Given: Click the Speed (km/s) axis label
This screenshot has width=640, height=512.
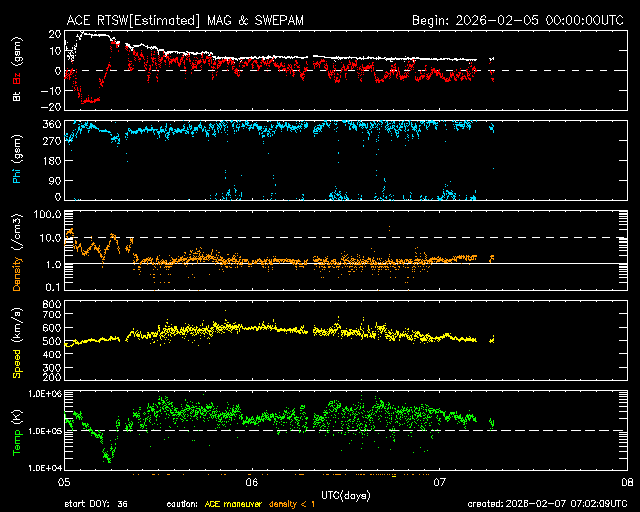Looking at the screenshot, I should click(x=15, y=341).
